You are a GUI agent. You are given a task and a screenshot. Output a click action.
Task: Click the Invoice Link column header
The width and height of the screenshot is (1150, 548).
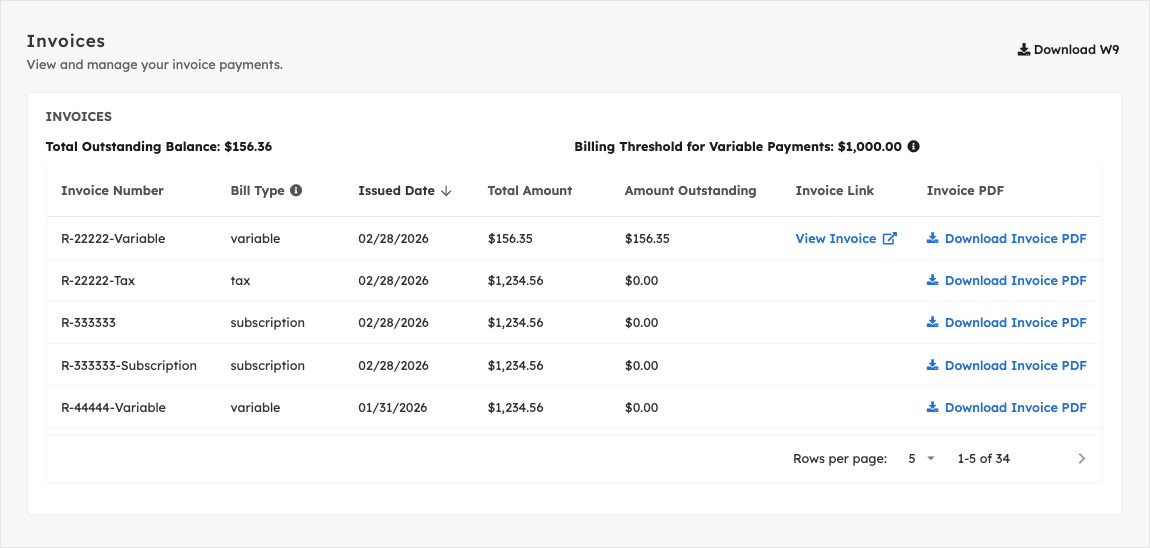[835, 191]
